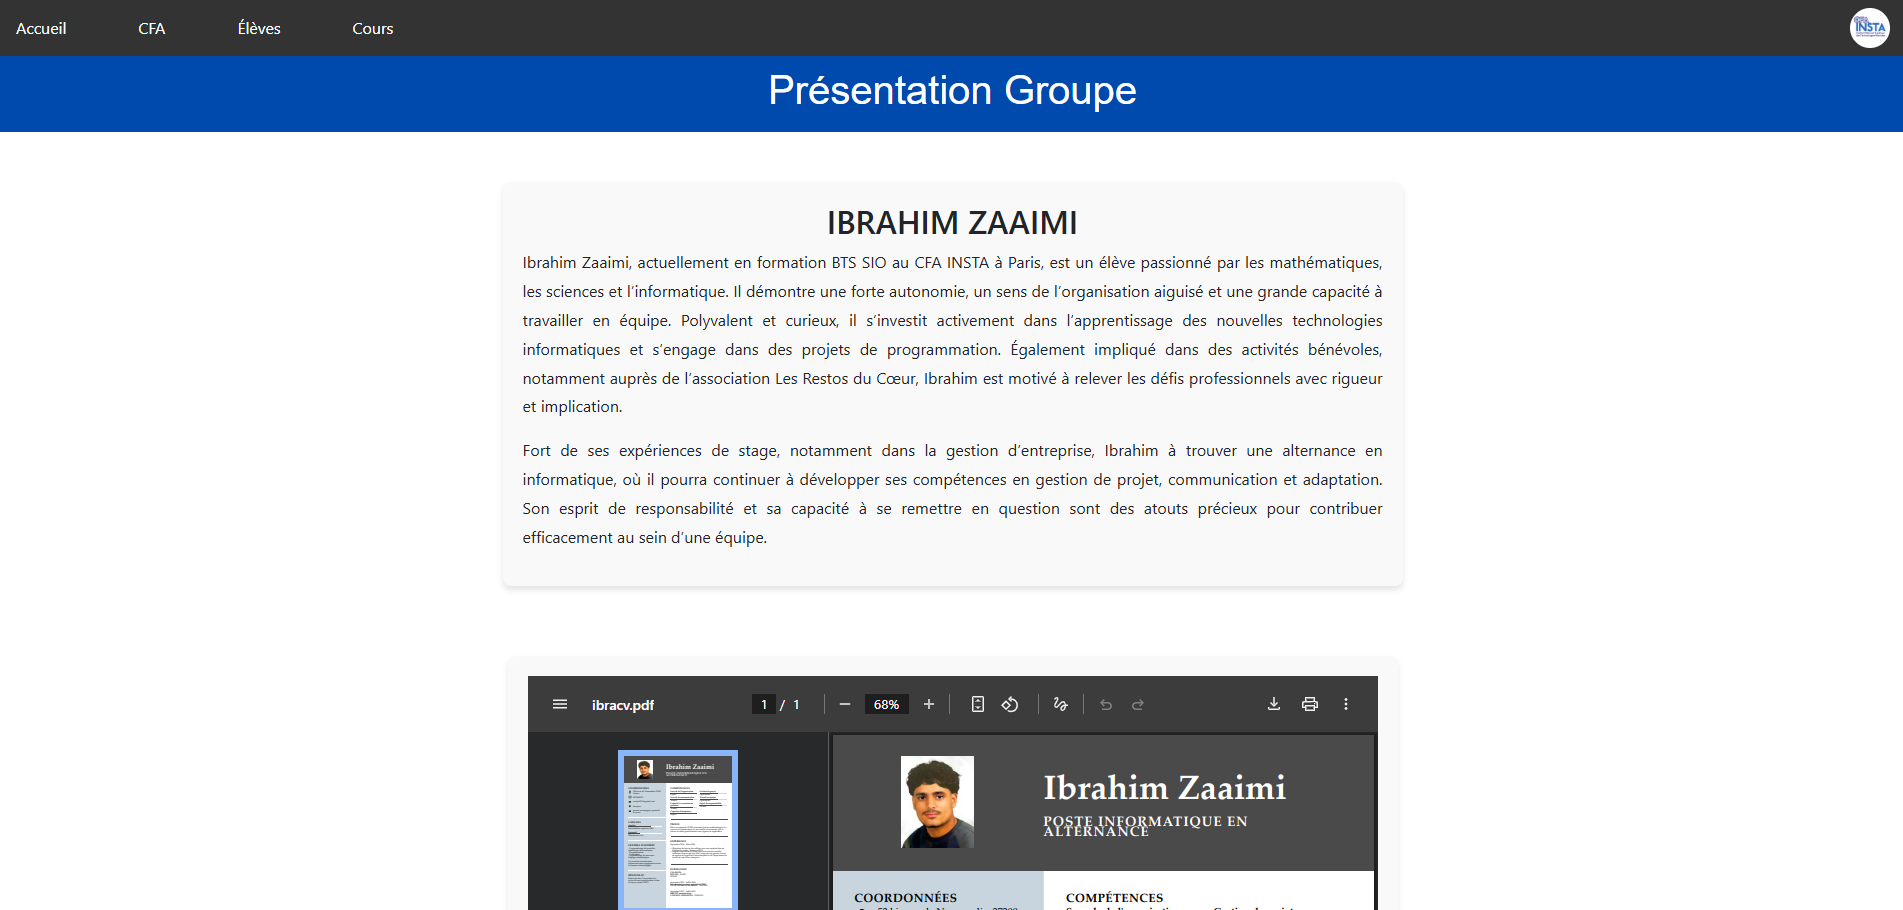Go to the Cours section
This screenshot has width=1903, height=910.
pos(372,28)
